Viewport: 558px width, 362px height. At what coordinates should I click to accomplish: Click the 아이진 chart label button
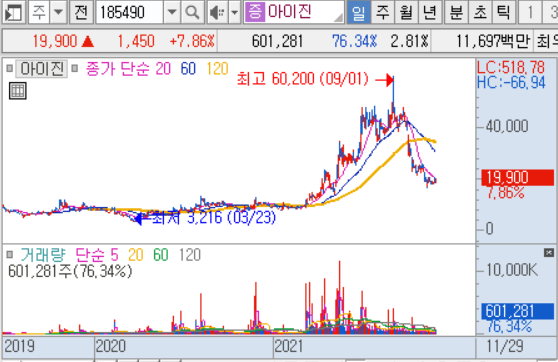[42, 69]
